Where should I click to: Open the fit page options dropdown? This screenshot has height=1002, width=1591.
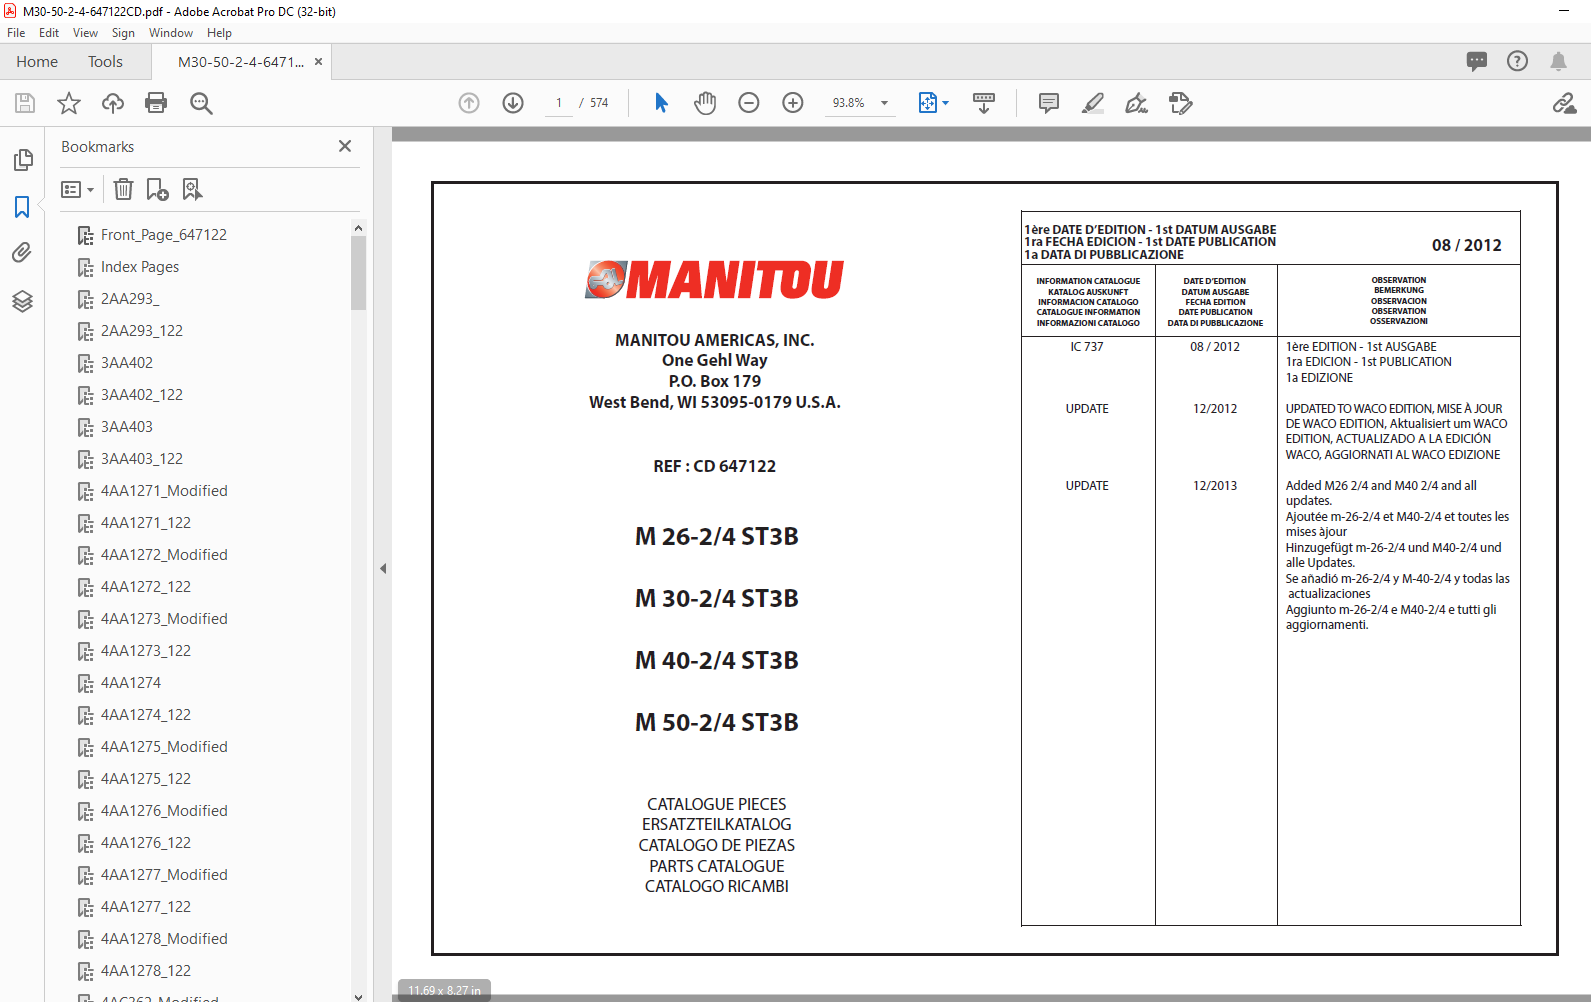(945, 103)
